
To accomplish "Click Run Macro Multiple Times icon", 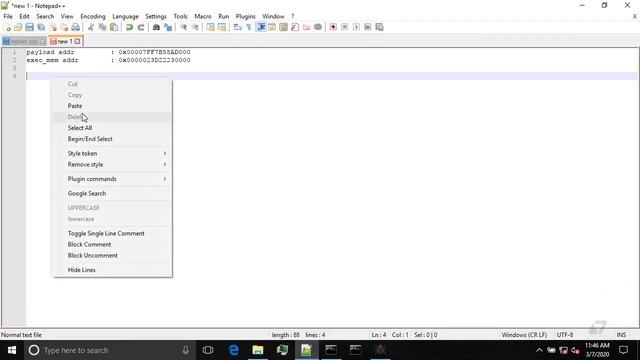I will (367, 27).
